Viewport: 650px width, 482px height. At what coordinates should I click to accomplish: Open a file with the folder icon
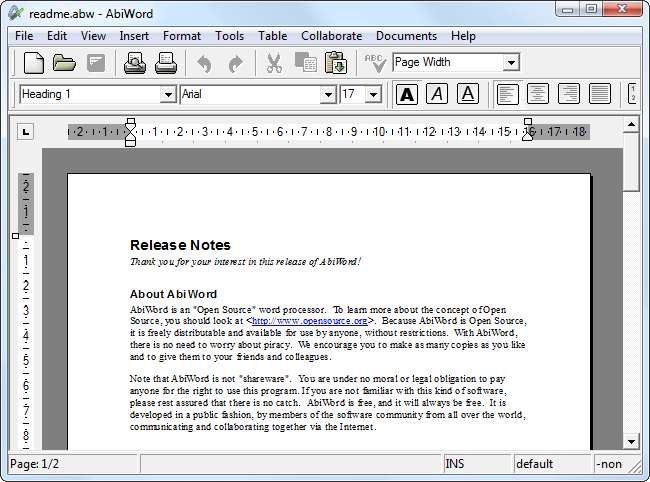64,63
